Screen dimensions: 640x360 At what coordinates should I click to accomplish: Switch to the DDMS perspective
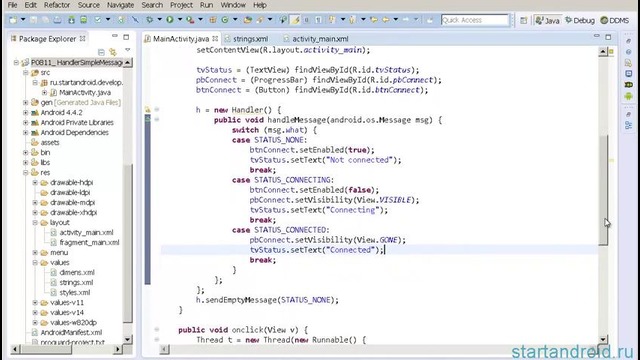615,20
